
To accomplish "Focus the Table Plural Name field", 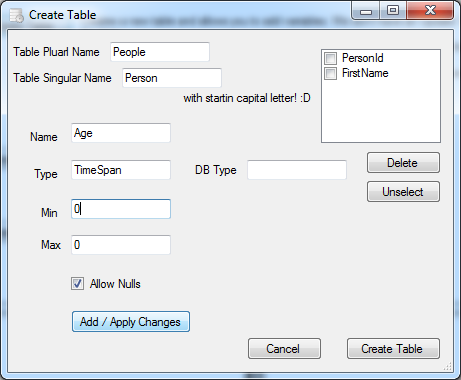I will [x=160, y=52].
